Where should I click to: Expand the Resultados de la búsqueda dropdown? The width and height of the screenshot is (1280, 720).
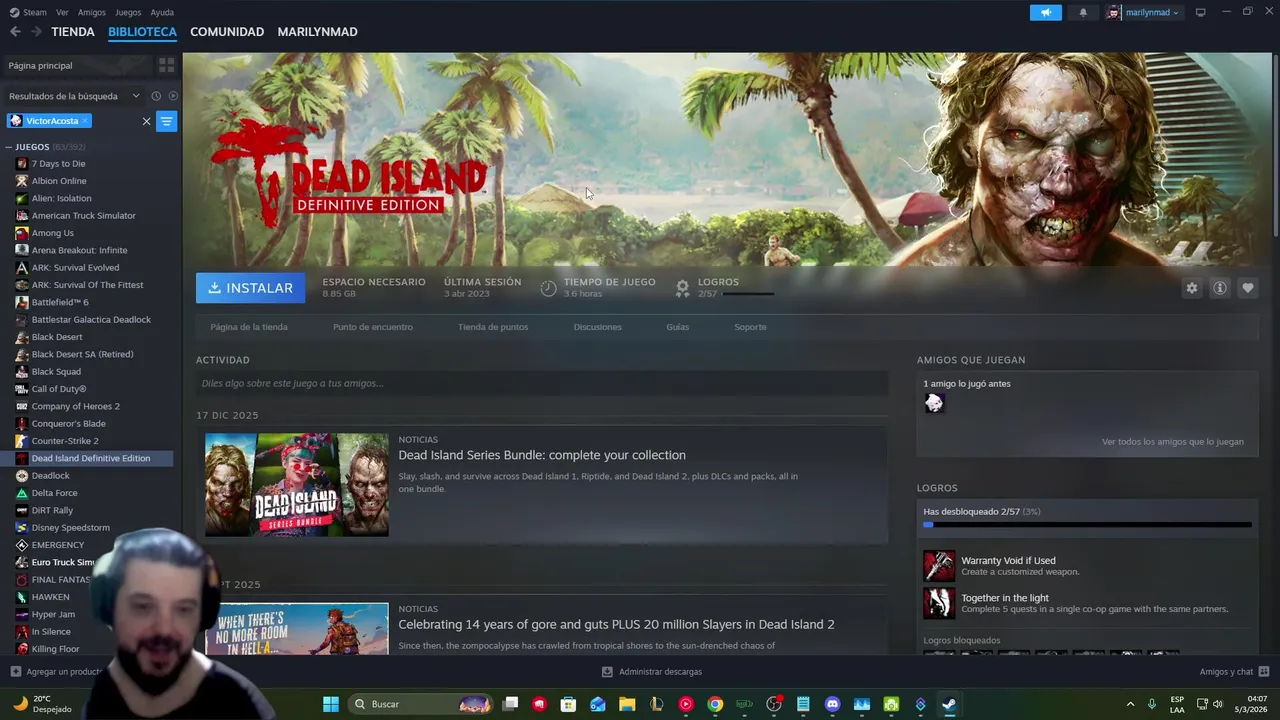(x=74, y=96)
